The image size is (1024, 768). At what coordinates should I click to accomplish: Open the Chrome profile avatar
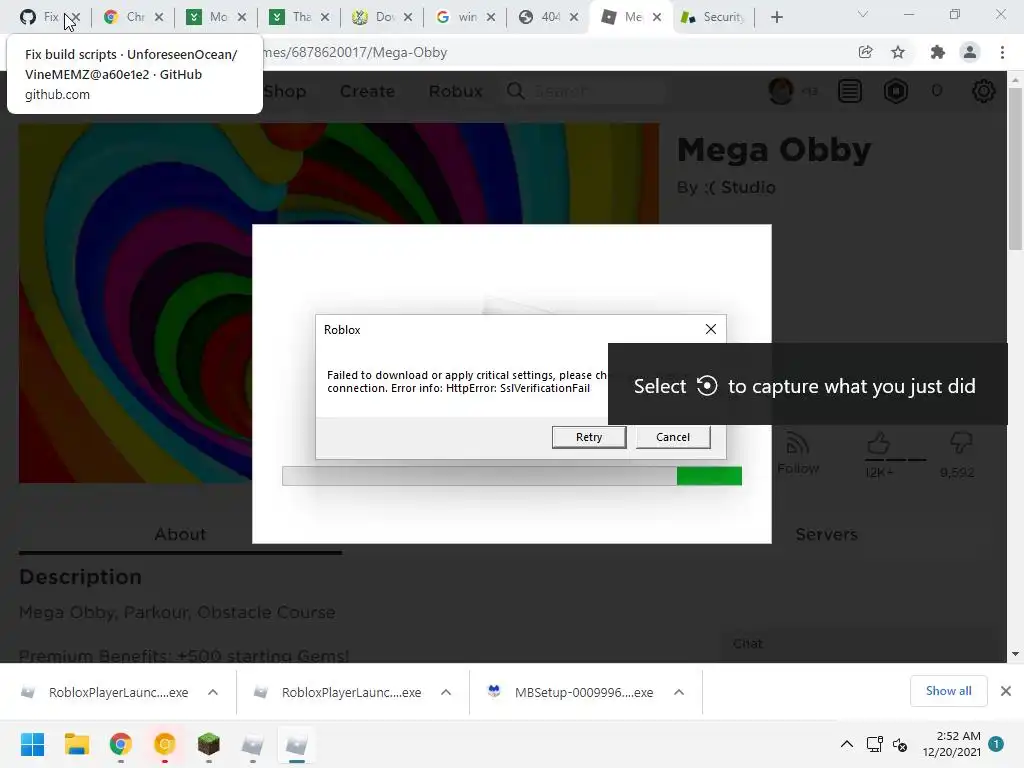[970, 52]
